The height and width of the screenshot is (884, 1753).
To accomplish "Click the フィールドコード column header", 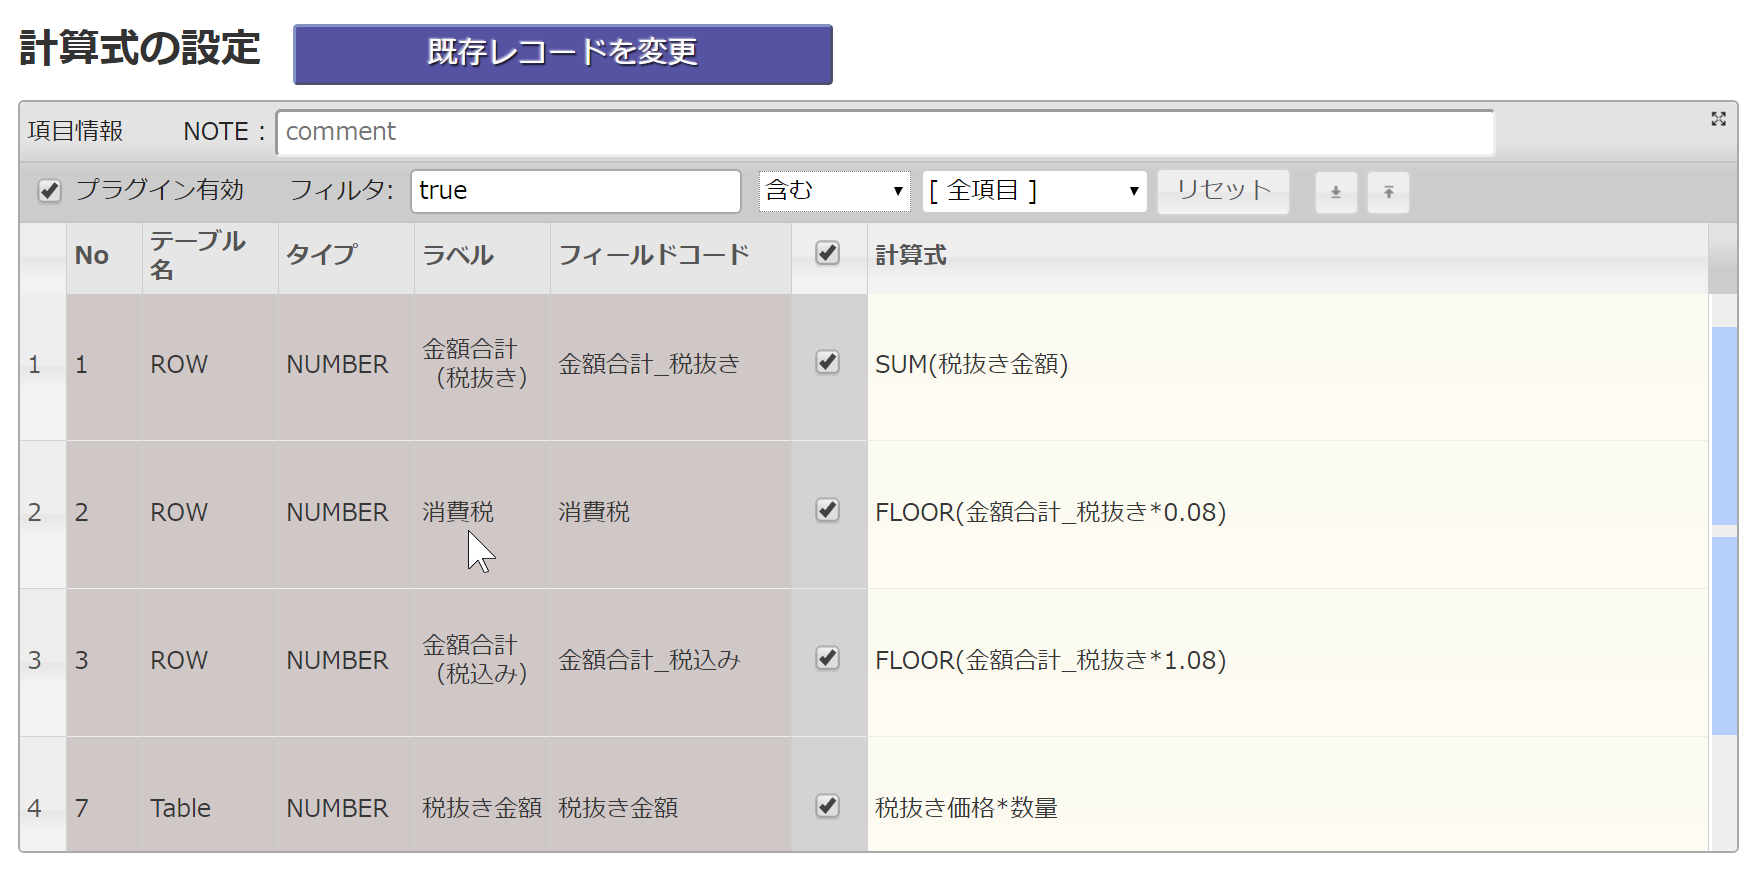I will [654, 255].
